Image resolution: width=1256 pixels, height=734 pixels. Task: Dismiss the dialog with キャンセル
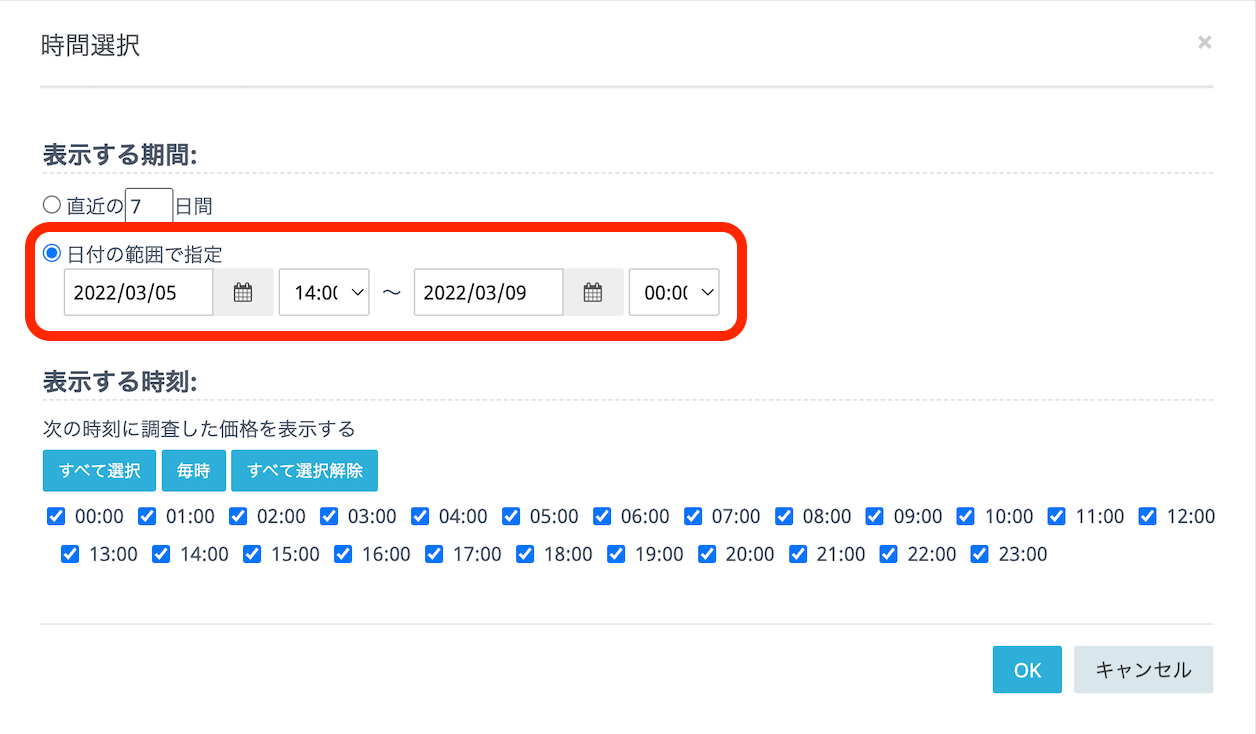[x=1143, y=670]
